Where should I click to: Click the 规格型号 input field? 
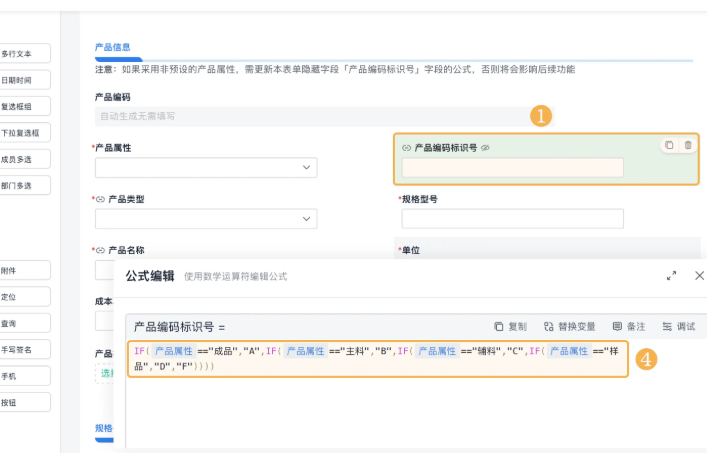(x=513, y=219)
